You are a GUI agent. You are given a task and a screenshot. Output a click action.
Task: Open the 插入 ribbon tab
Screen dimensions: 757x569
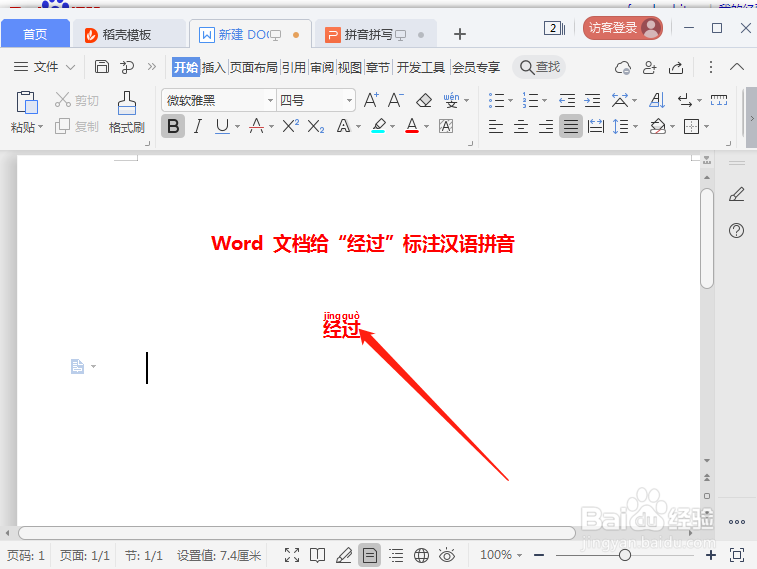213,67
